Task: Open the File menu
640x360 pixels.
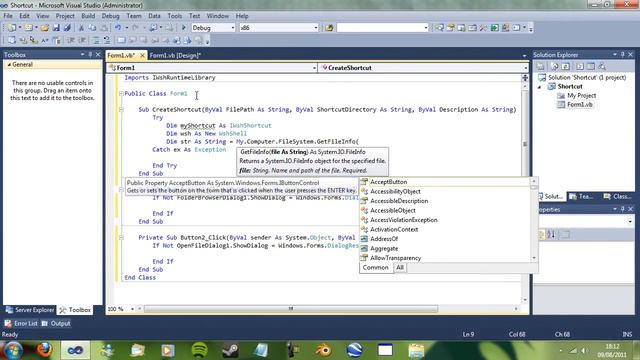Action: click(x=8, y=16)
